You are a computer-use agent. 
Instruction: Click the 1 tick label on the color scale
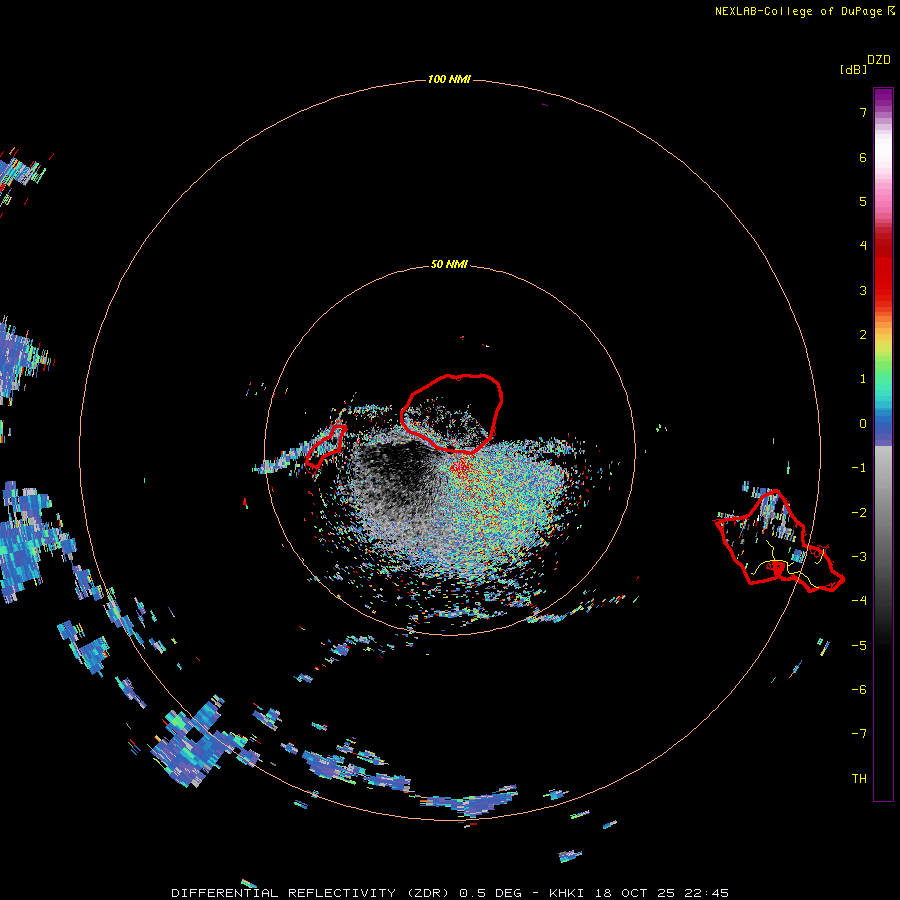(x=863, y=379)
